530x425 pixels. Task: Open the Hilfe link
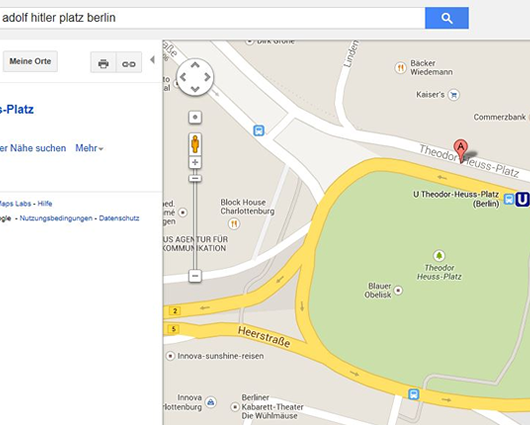click(45, 204)
